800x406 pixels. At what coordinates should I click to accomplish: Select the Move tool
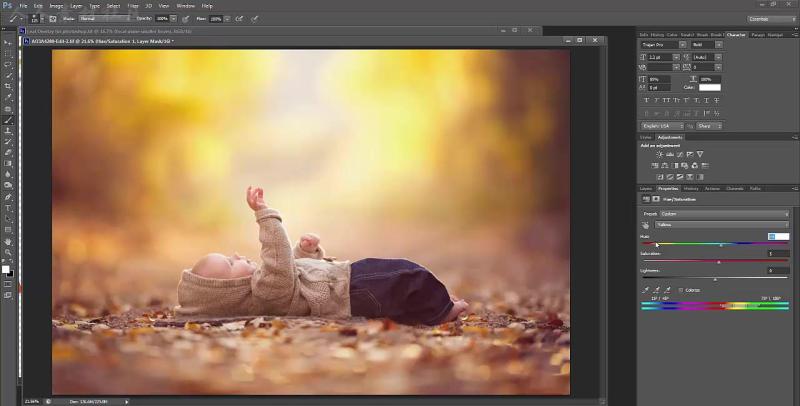click(8, 42)
